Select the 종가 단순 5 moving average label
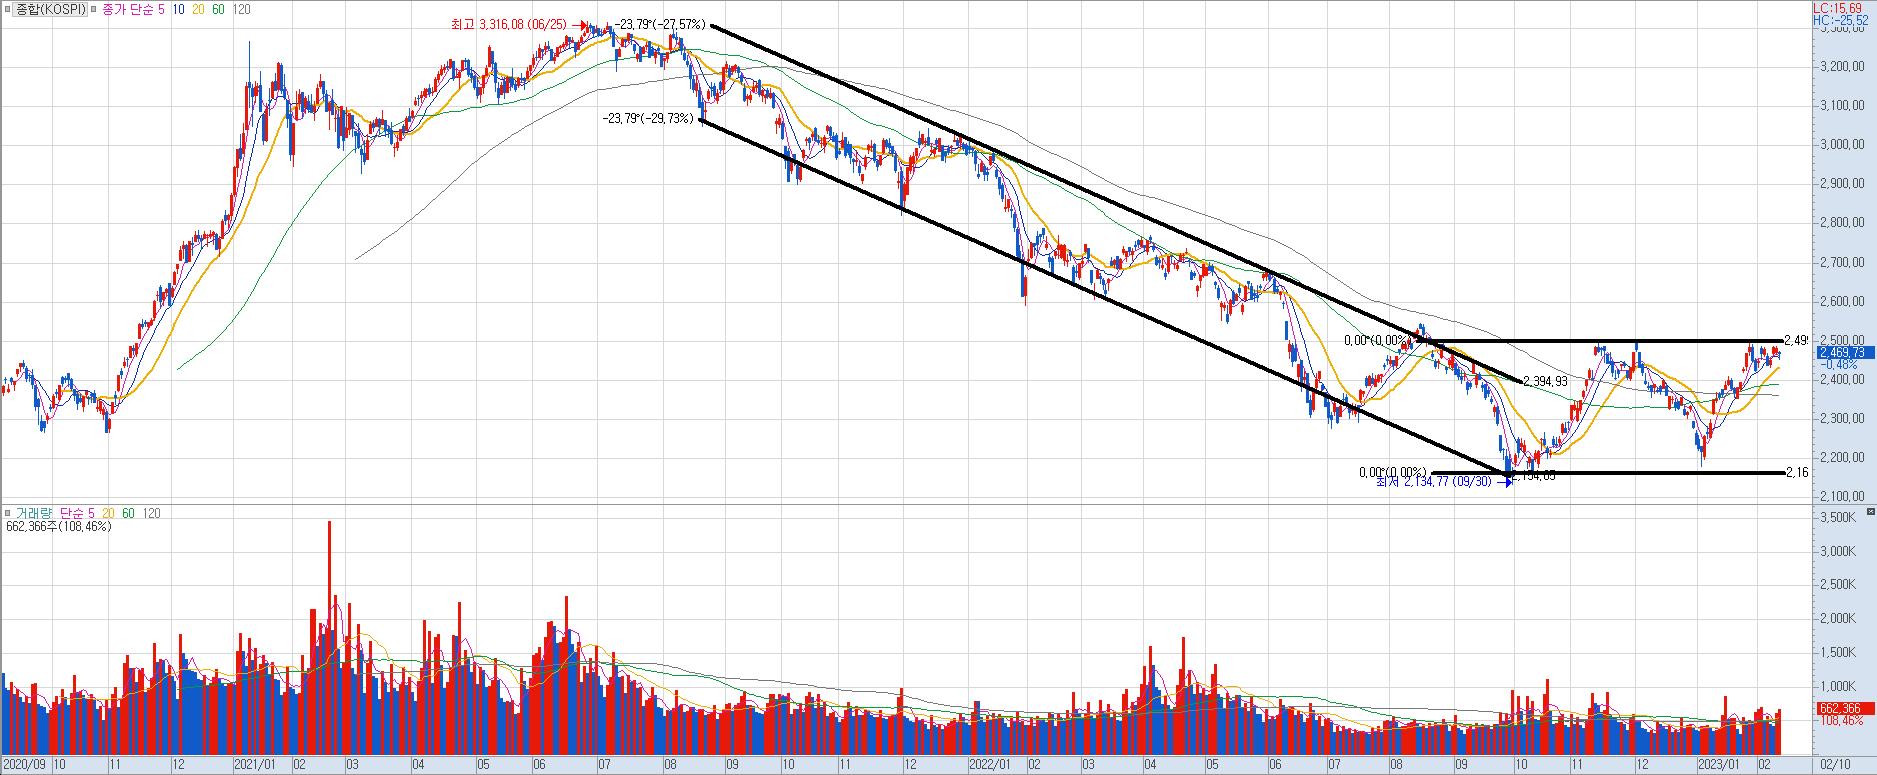Image resolution: width=1877 pixels, height=775 pixels. [x=134, y=9]
